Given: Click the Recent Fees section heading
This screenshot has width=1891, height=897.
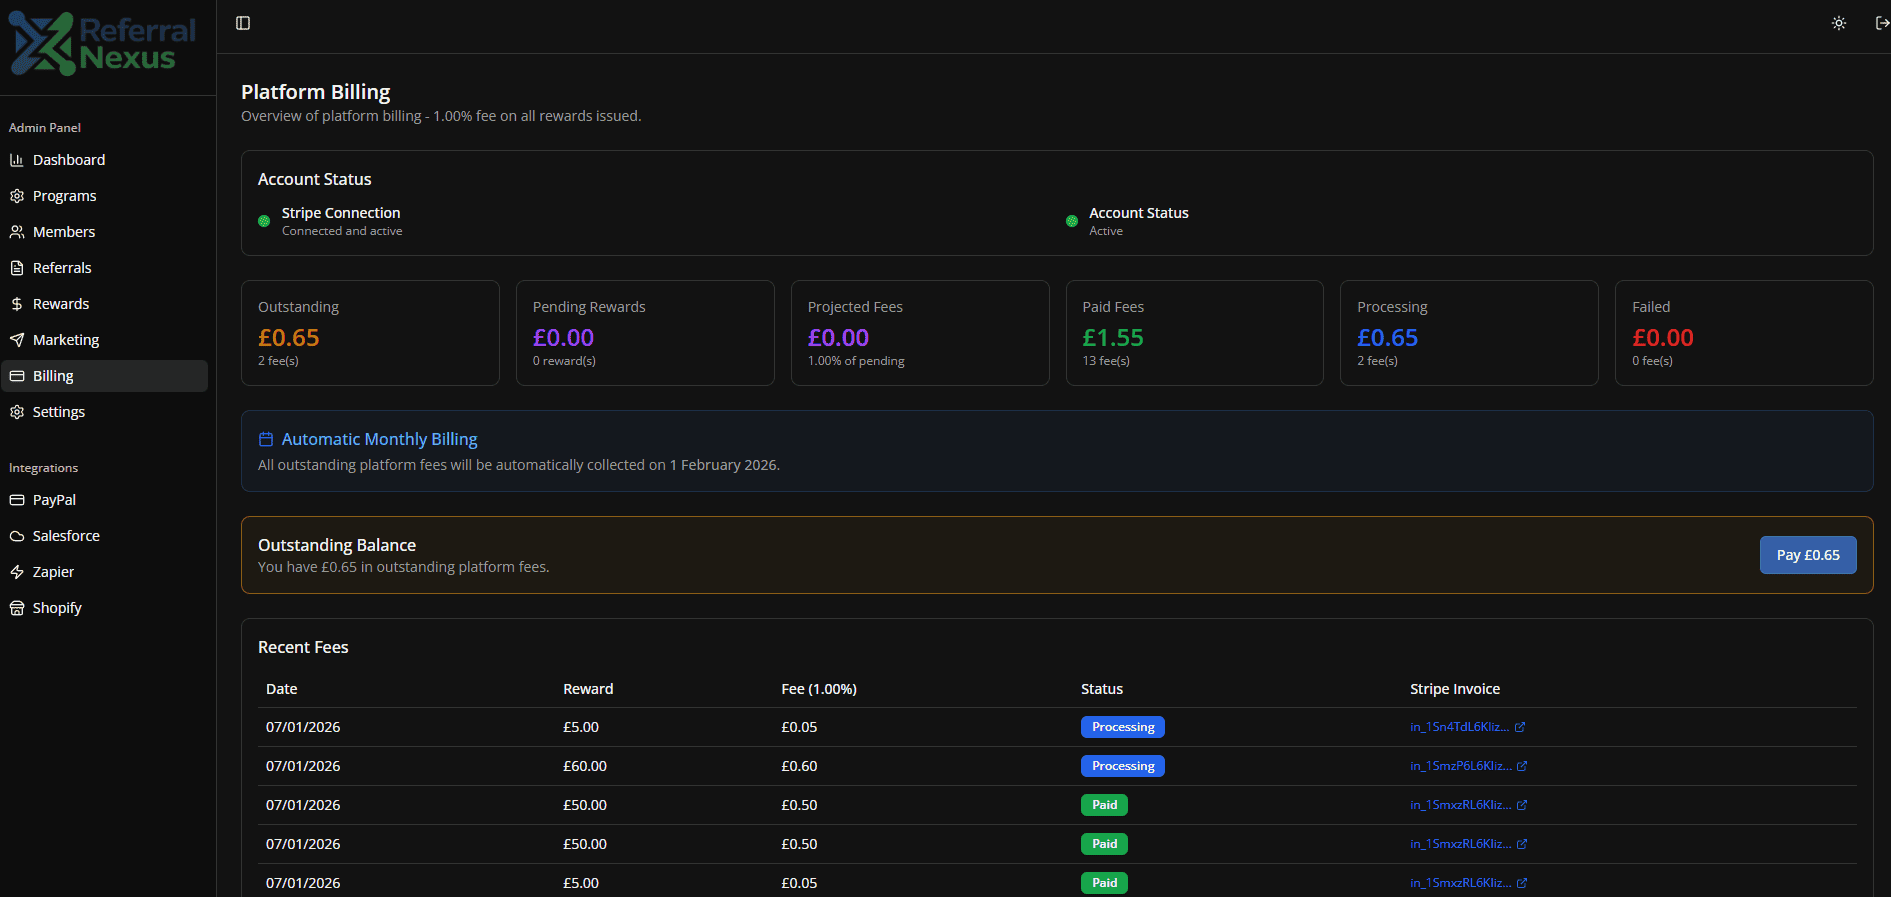Looking at the screenshot, I should 303,647.
